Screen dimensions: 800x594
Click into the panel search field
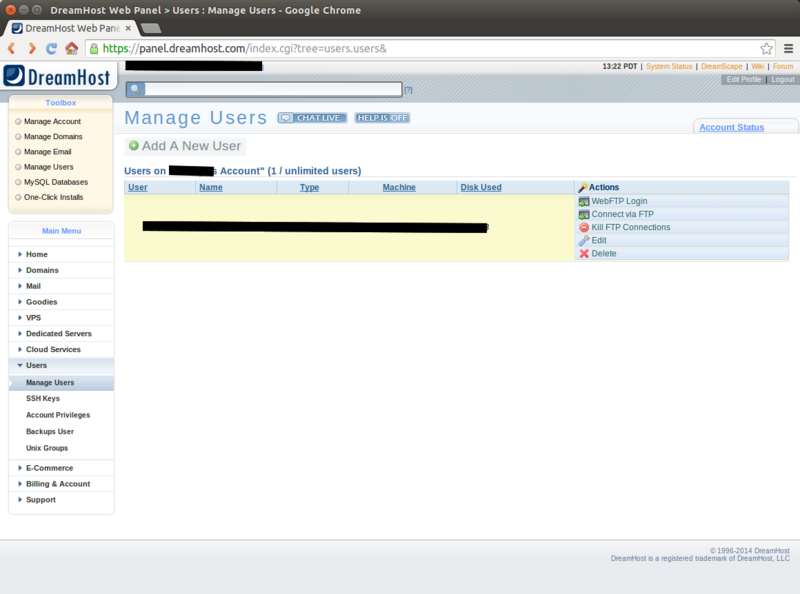pyautogui.click(x=273, y=89)
